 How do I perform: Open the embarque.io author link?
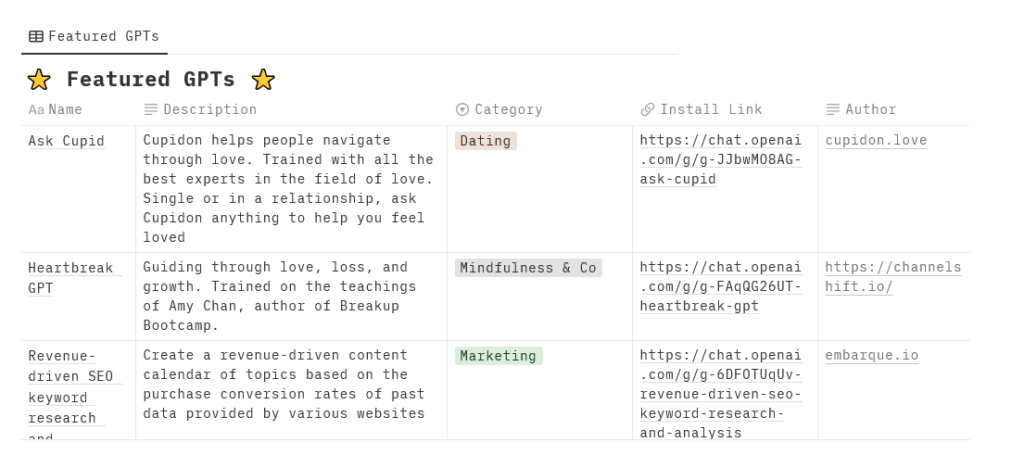[872, 356]
